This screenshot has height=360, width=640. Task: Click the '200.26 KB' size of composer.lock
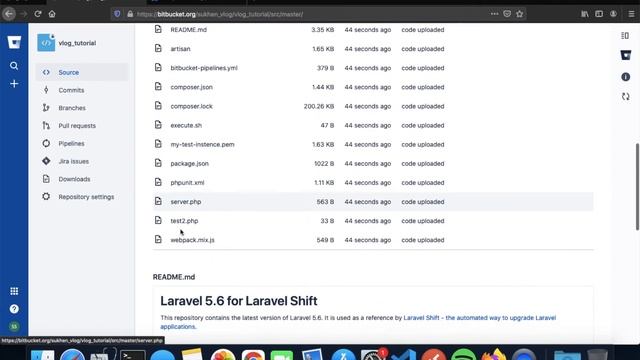[x=319, y=106]
